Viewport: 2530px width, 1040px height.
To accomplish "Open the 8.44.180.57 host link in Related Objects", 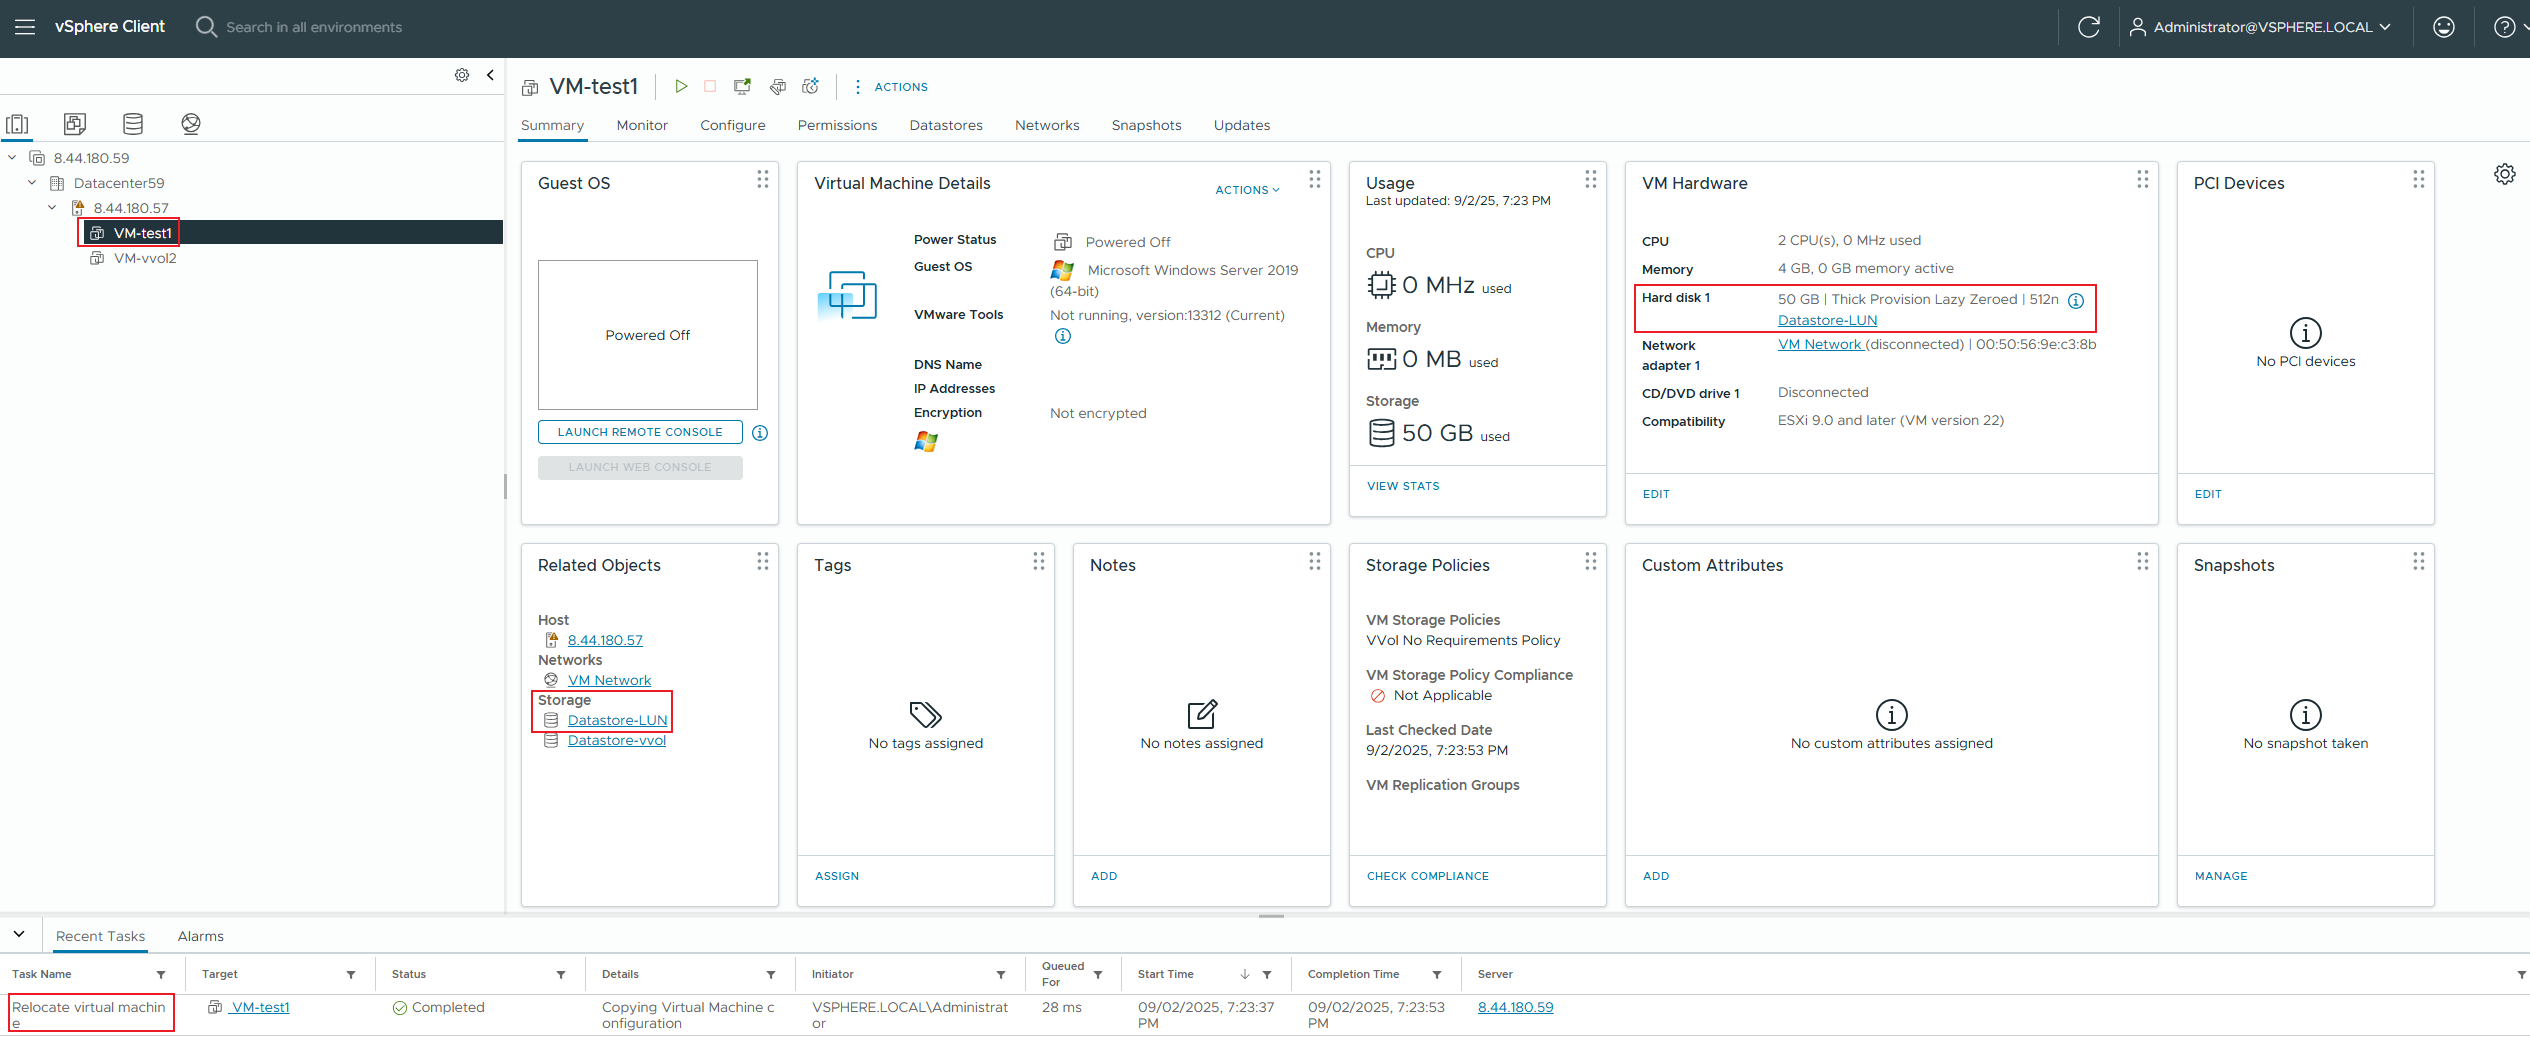I will [605, 641].
